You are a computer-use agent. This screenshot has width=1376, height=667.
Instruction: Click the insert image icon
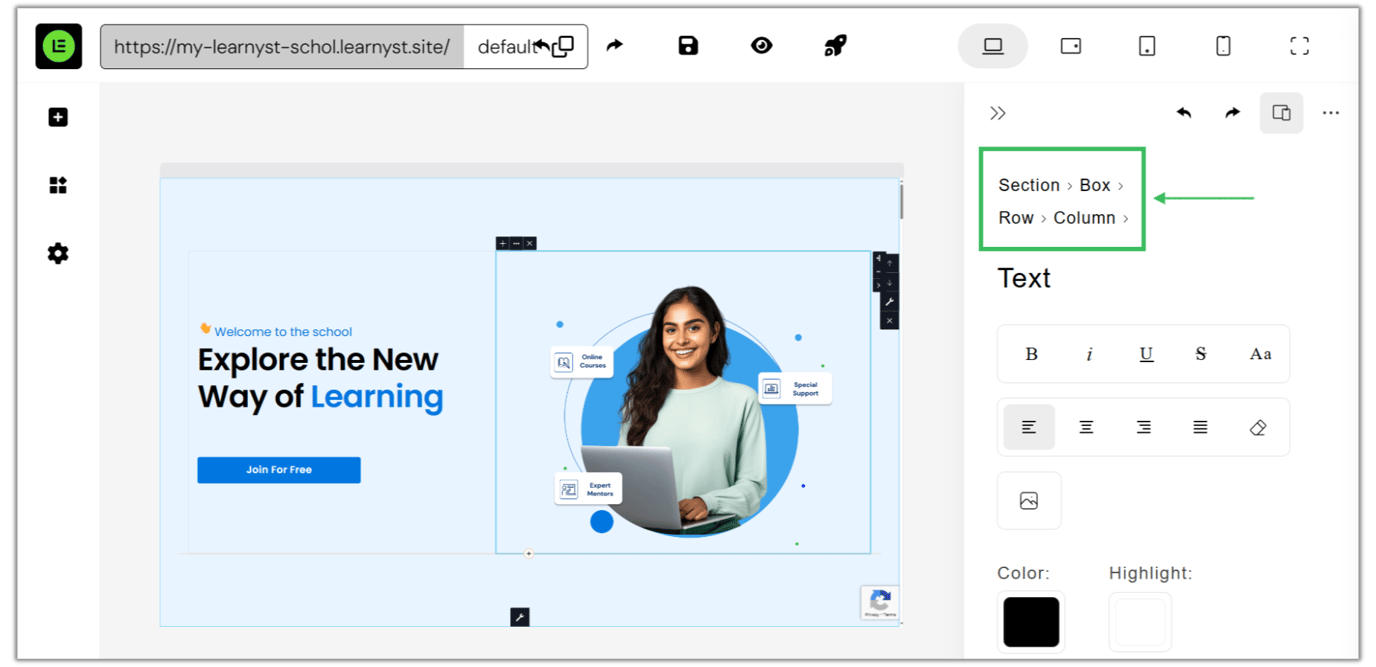coord(1029,501)
